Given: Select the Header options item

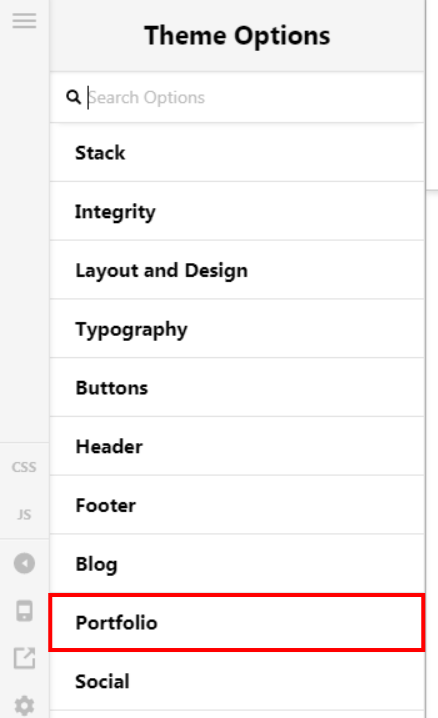Looking at the screenshot, I should pos(237,446).
